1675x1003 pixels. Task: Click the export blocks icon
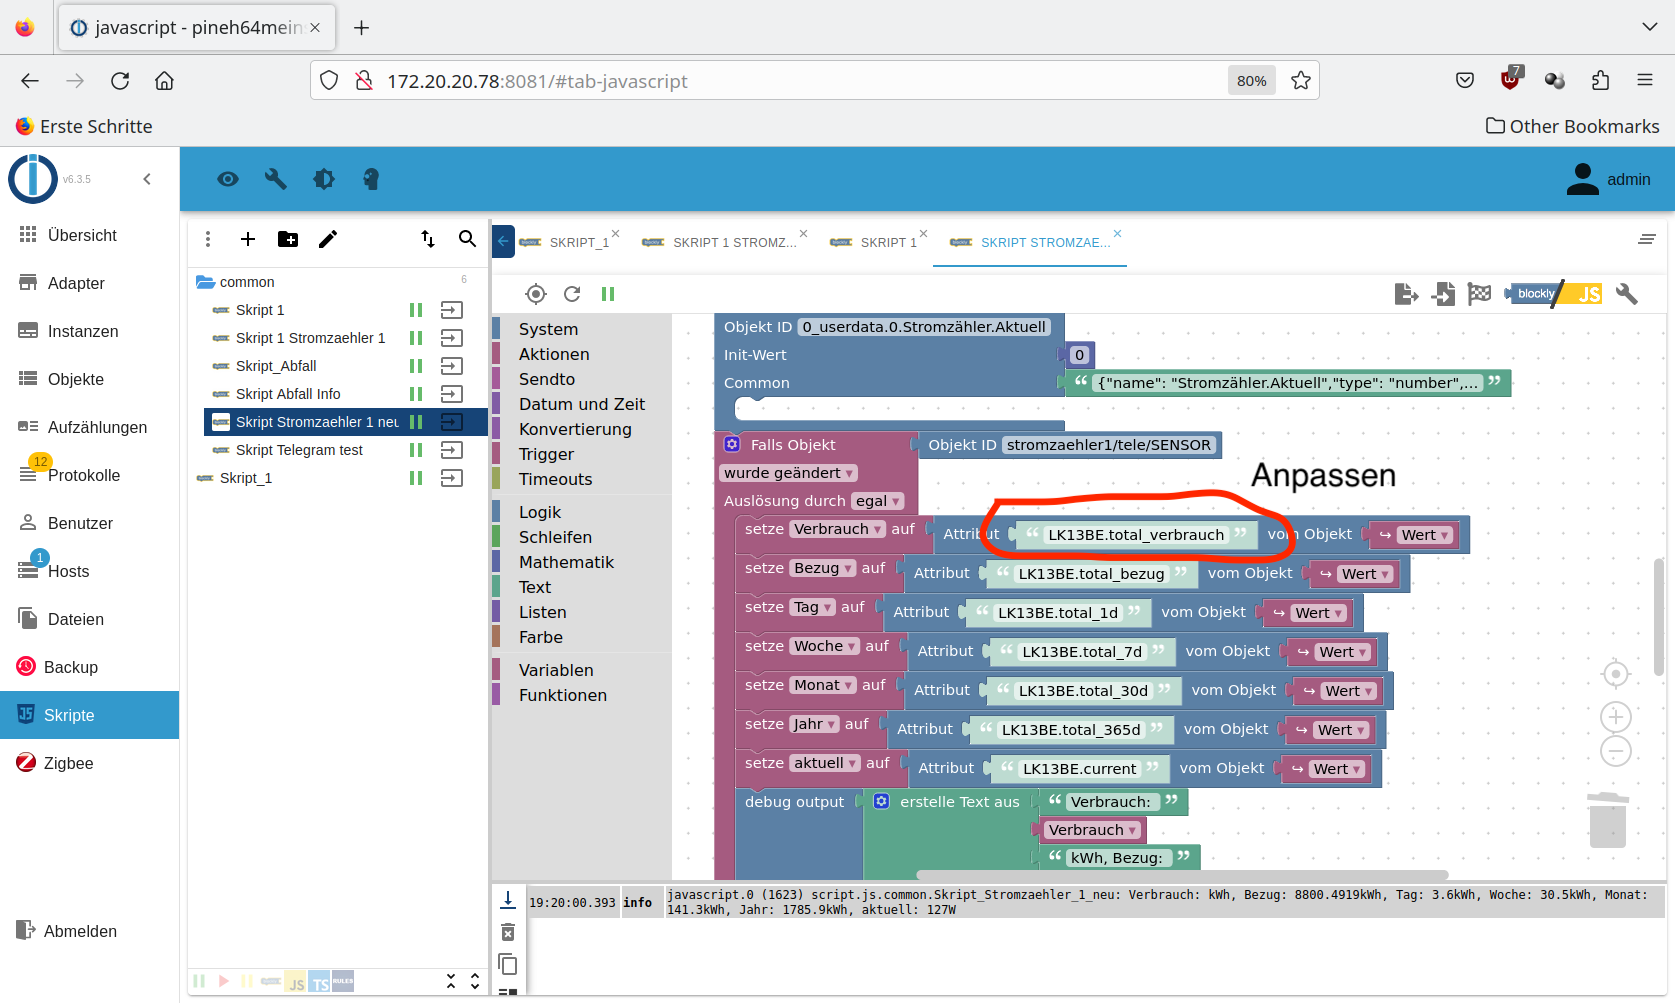1407,294
